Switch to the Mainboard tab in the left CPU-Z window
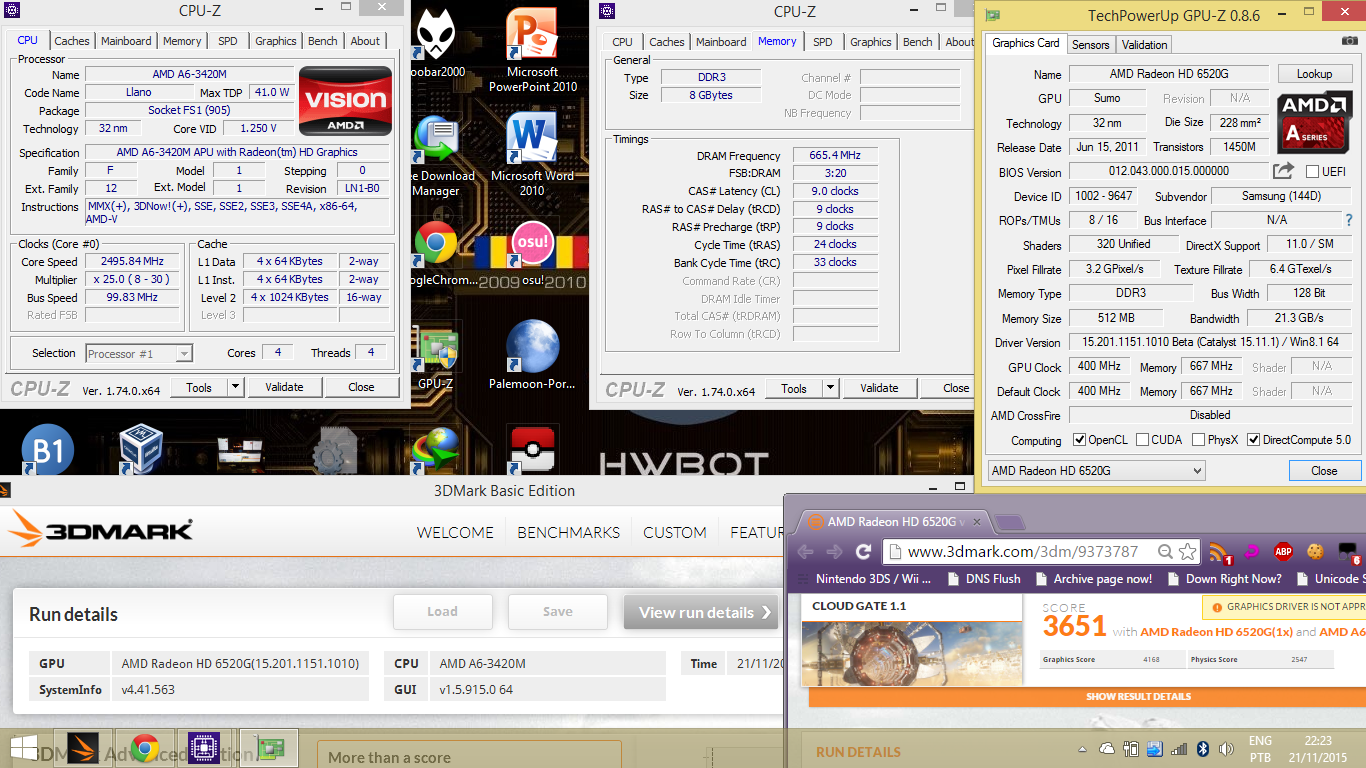1366x768 pixels. pyautogui.click(x=125, y=41)
